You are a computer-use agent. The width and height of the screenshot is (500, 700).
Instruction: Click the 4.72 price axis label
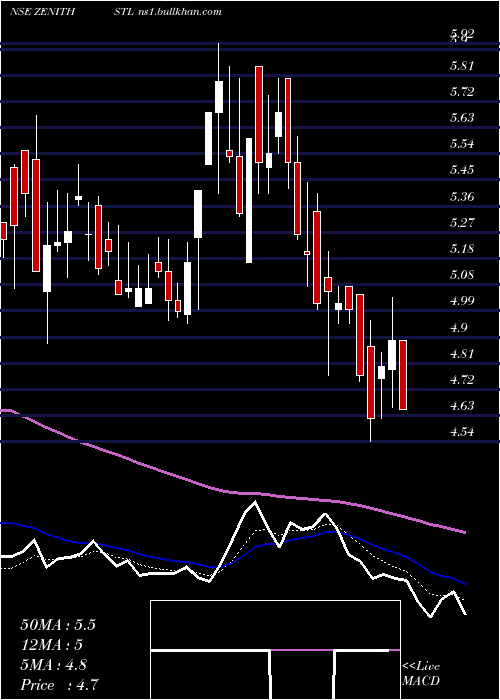[x=462, y=379]
